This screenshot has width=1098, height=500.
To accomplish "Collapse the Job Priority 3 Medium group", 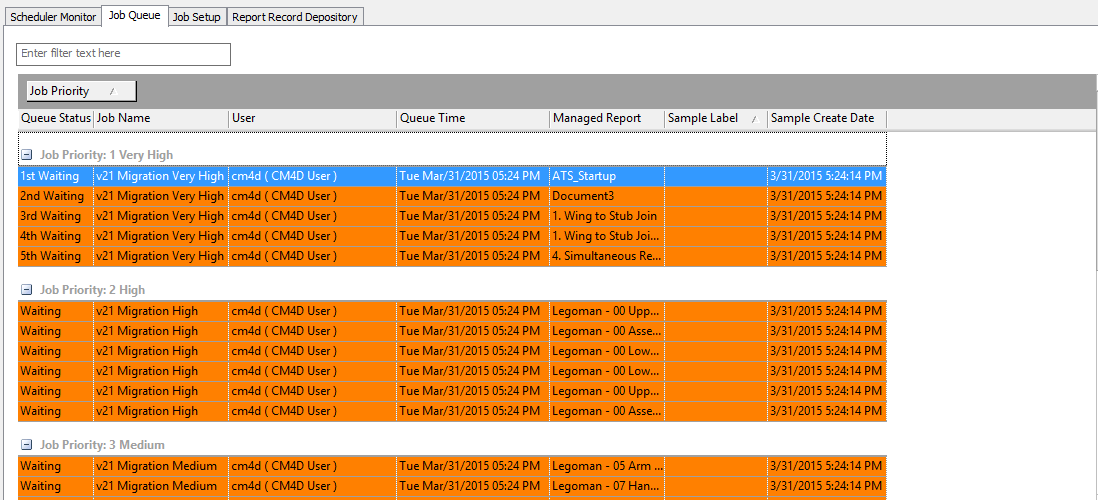I will [x=26, y=445].
